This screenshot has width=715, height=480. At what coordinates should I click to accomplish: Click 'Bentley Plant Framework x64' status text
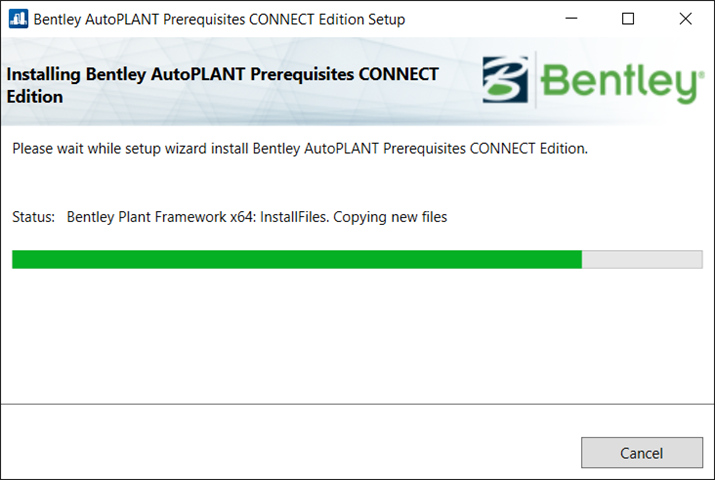[x=160, y=217]
